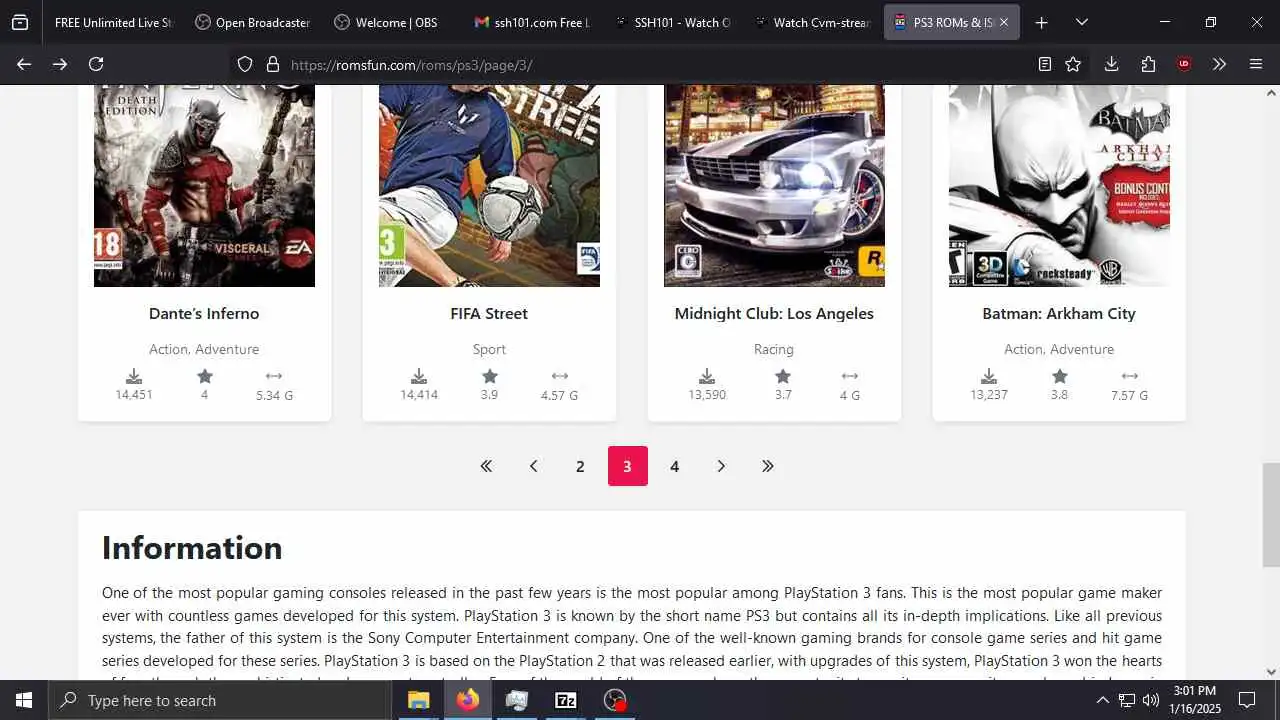The height and width of the screenshot is (720, 1280).
Task: Click the Sport genre text
Action: pos(489,349)
